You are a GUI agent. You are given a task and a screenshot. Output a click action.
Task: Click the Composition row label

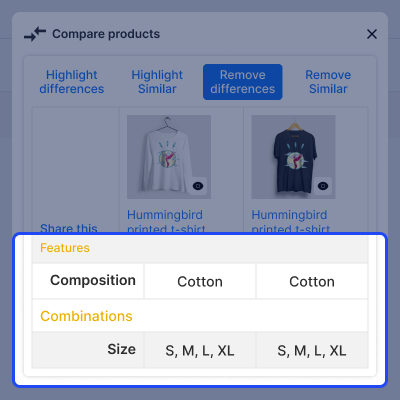coord(93,280)
